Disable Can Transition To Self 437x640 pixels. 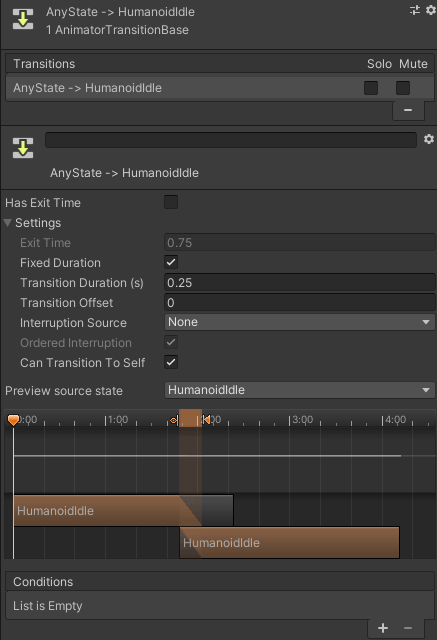171,362
